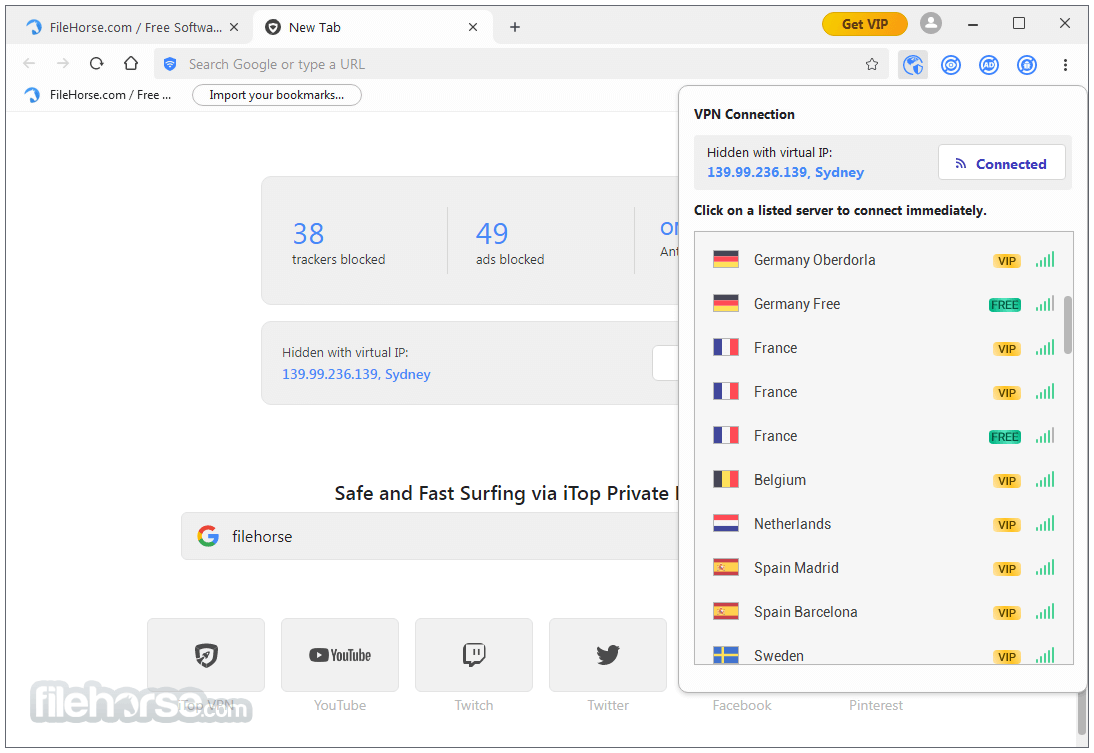Close the FileHorse.com tab
This screenshot has height=753, width=1094.
coord(234,27)
